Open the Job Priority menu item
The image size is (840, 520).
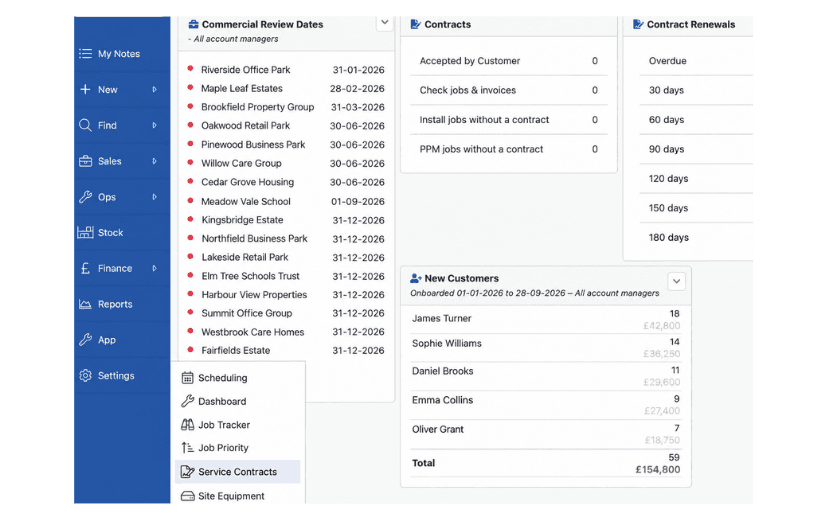point(237,448)
